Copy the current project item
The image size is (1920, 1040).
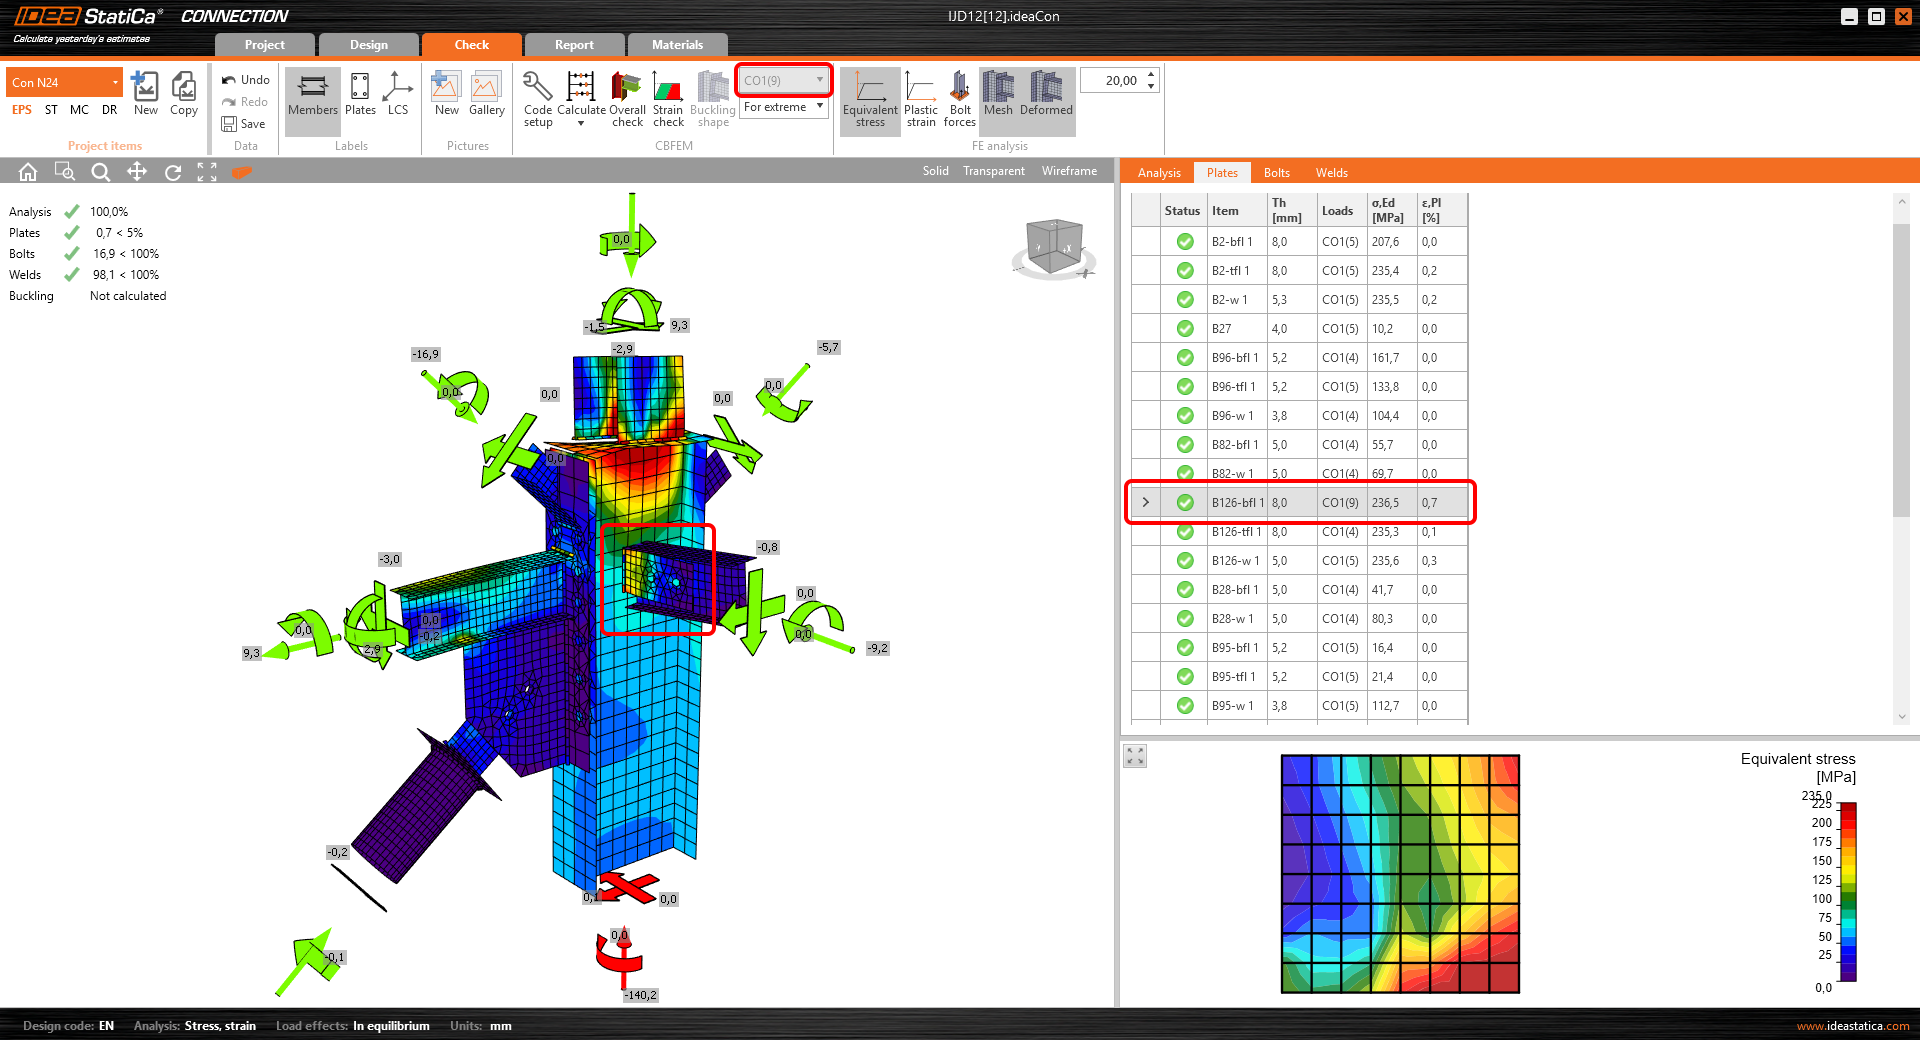point(184,94)
